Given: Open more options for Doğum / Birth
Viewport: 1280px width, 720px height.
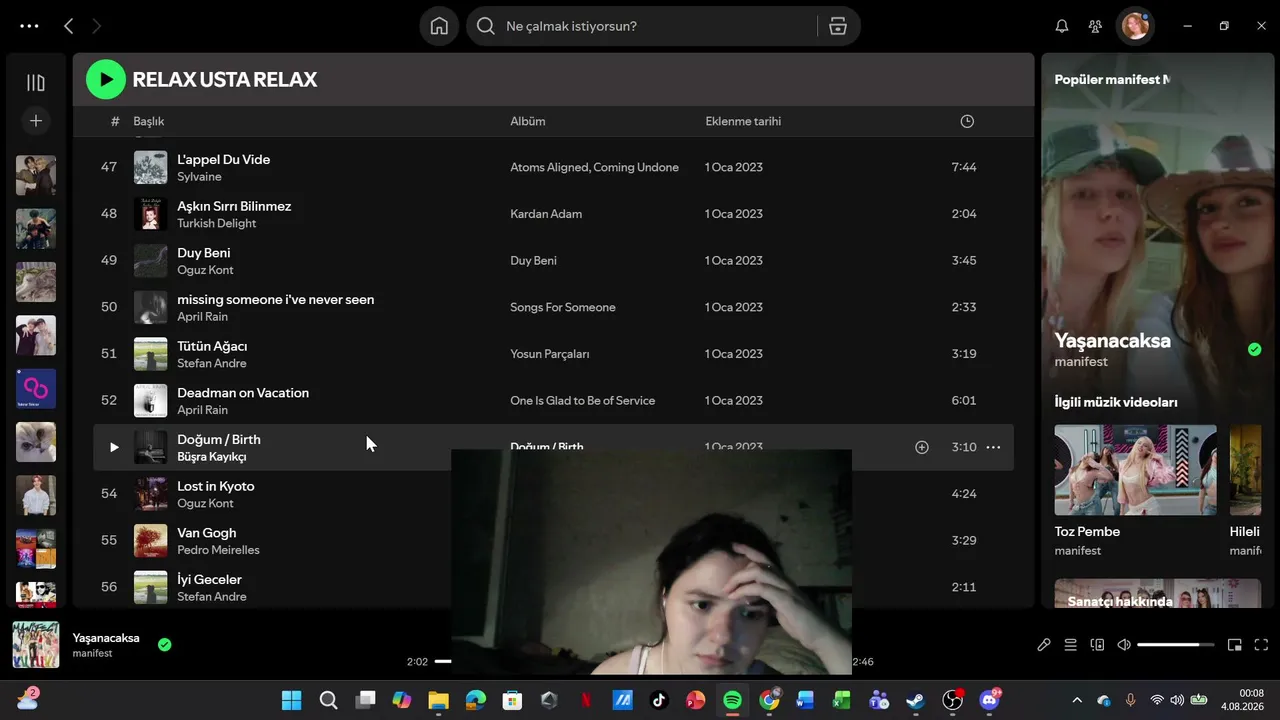Looking at the screenshot, I should [993, 447].
